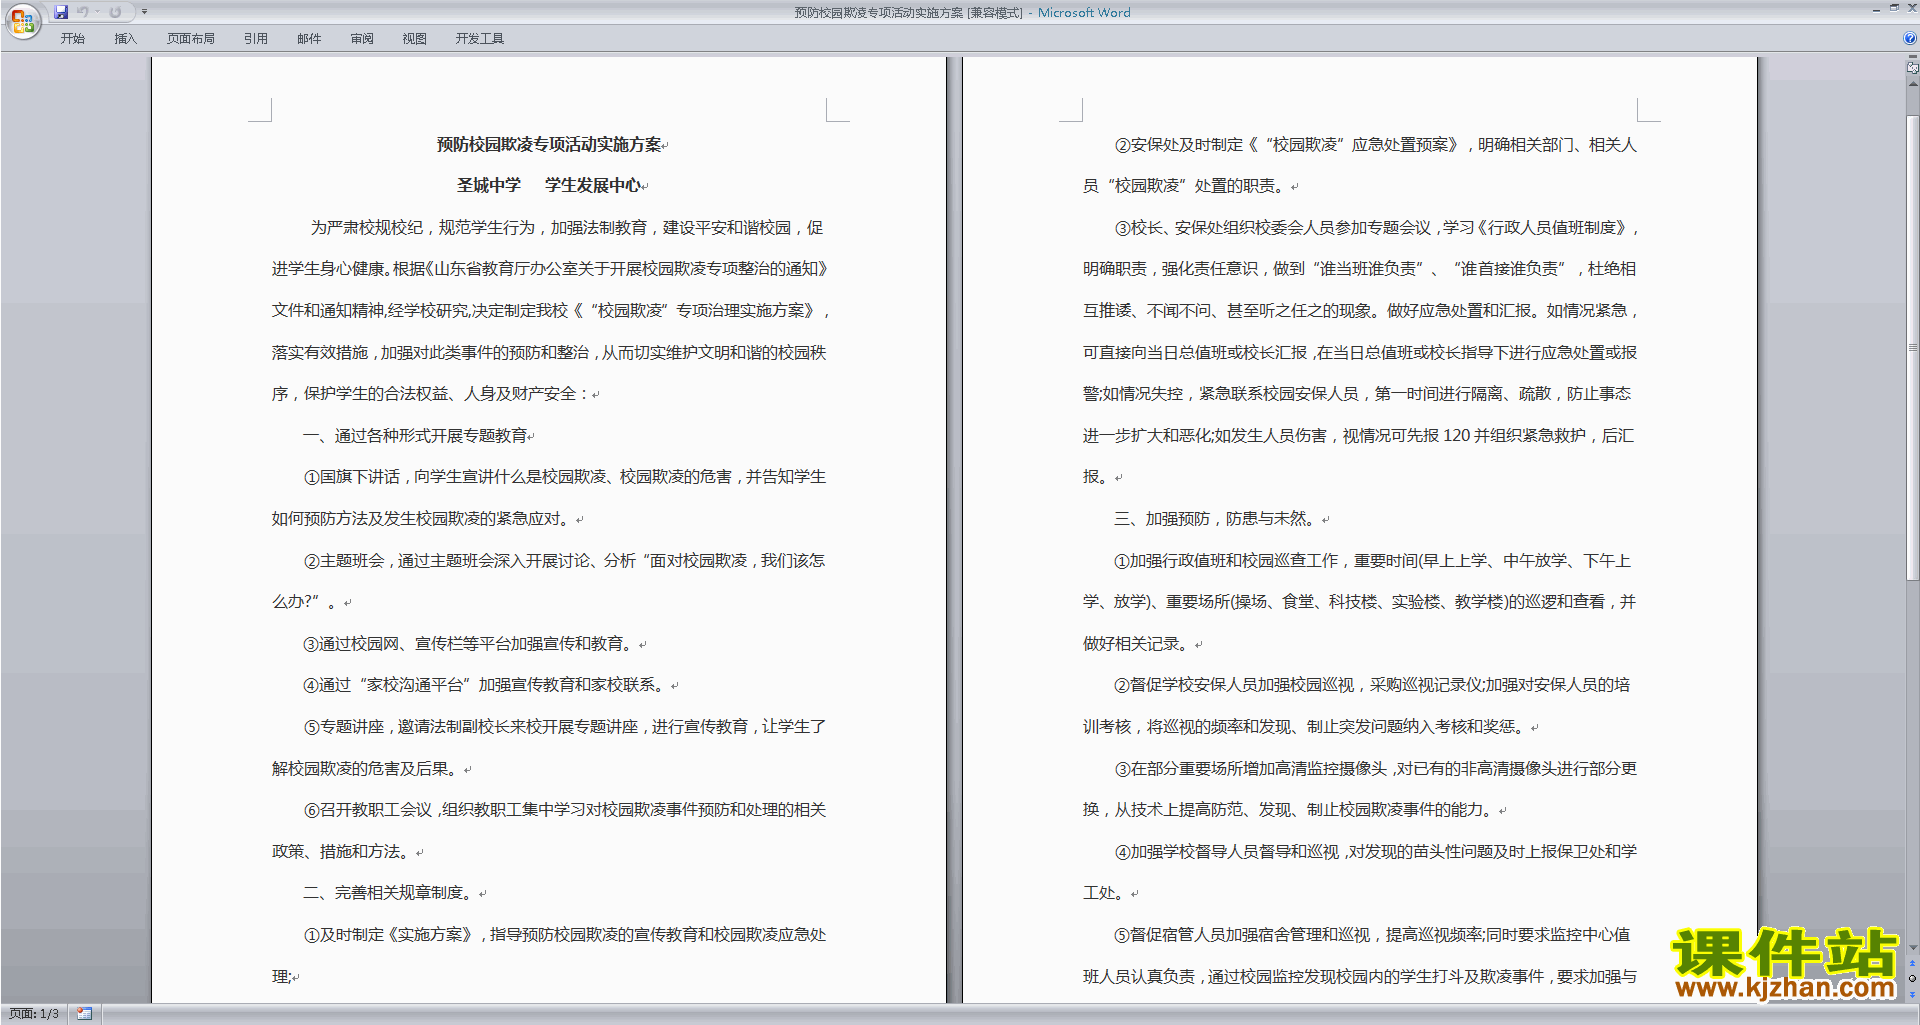Click the line ②安保处及时制定 on page two
The width and height of the screenshot is (1920, 1025).
1376,145
